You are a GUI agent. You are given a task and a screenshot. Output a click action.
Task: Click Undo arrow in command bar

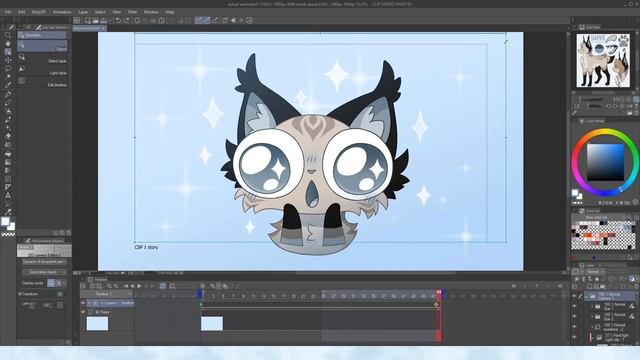[x=118, y=20]
